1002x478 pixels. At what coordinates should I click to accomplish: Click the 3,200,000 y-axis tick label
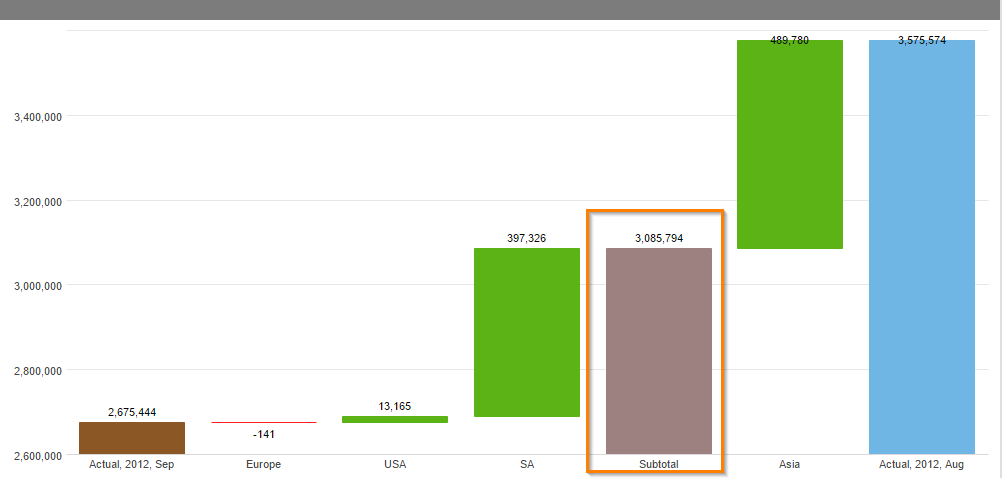click(38, 202)
